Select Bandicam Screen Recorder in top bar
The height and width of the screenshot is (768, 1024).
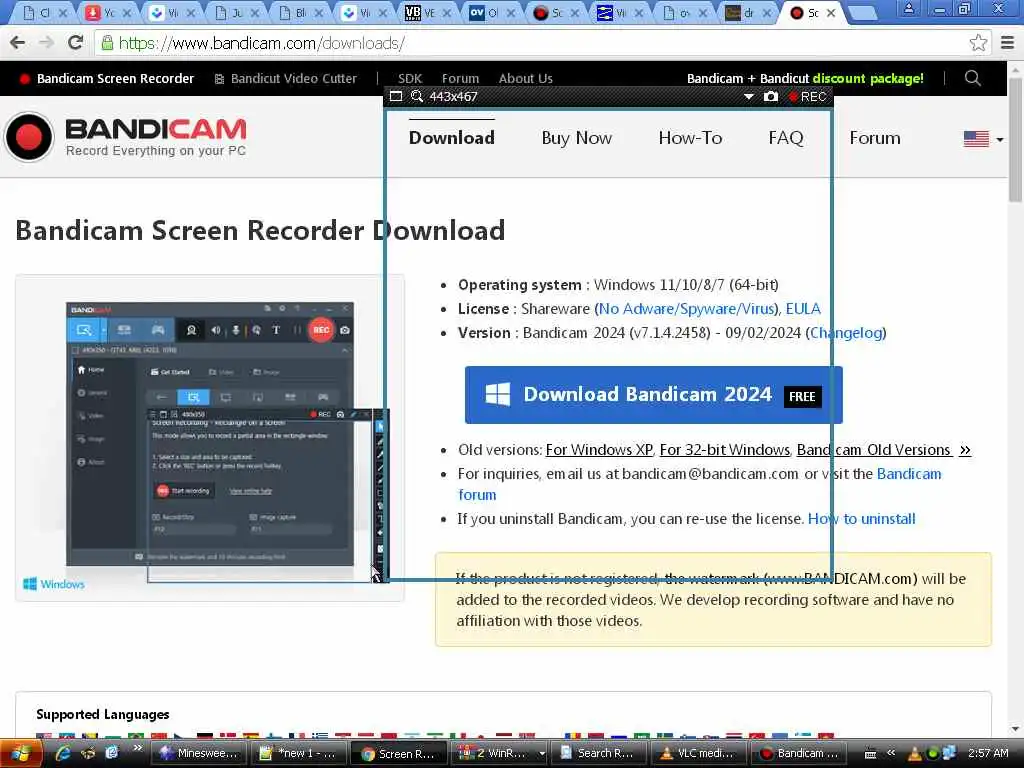(x=107, y=78)
